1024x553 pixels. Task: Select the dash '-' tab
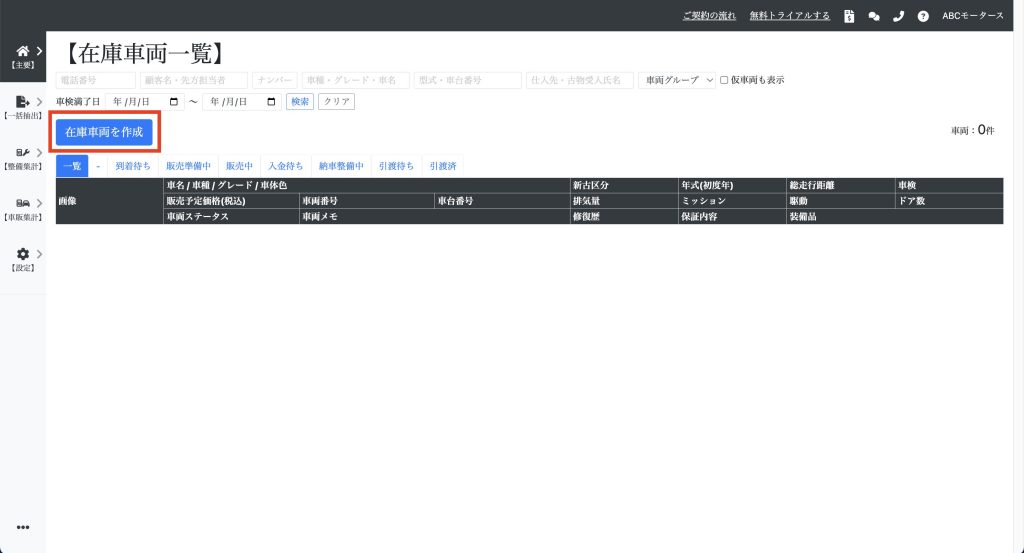[98, 166]
